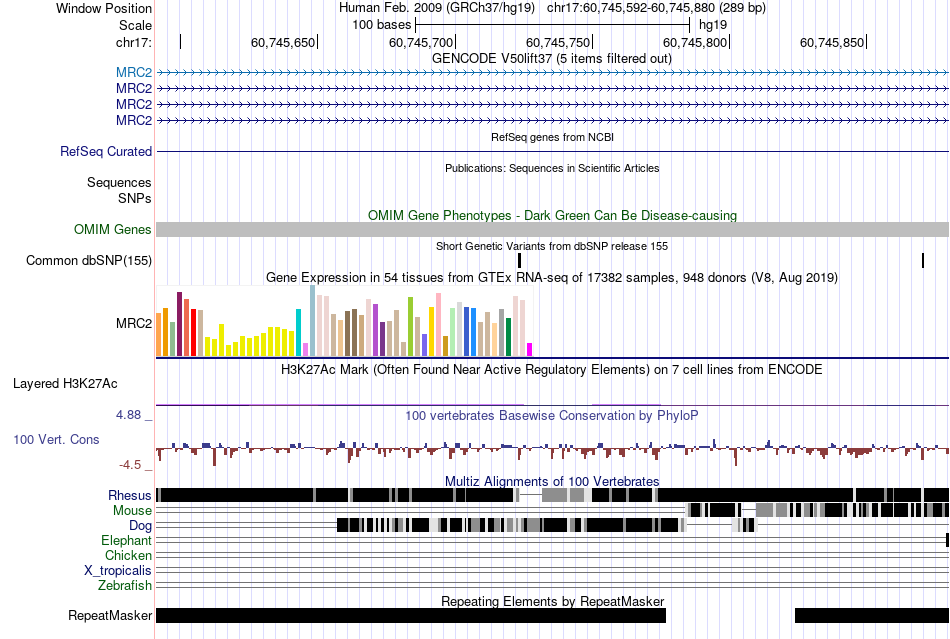
Task: Open OMIM Gene Phenotypes track title
Action: point(552,216)
